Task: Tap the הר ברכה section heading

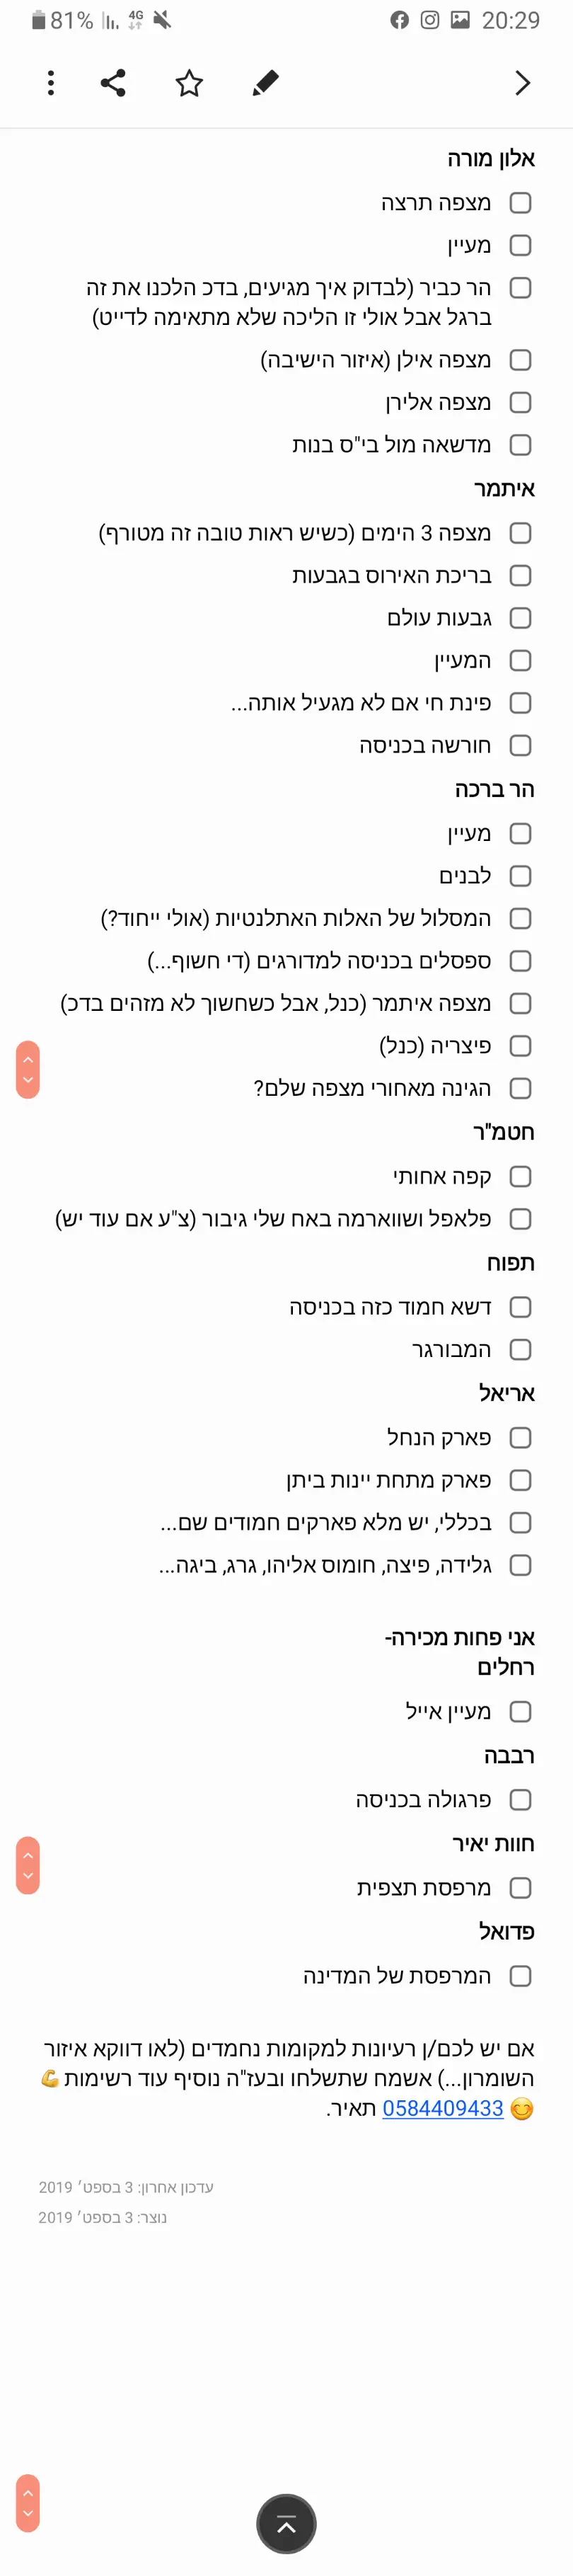Action: click(x=494, y=789)
